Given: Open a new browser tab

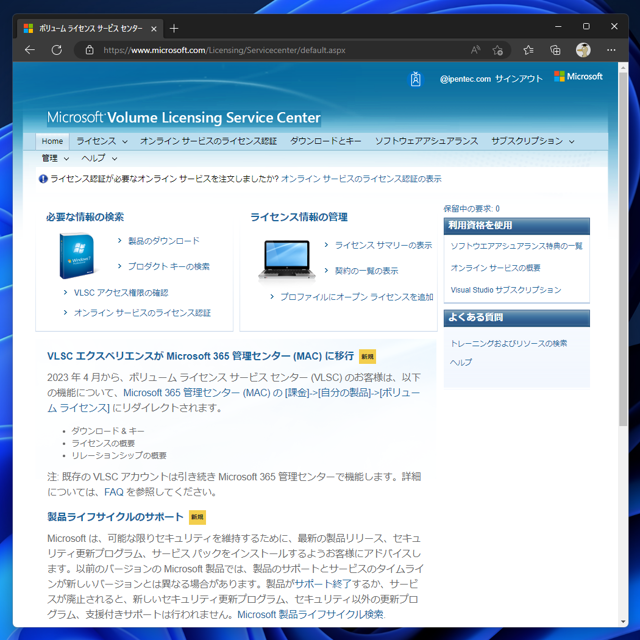Looking at the screenshot, I should [174, 29].
